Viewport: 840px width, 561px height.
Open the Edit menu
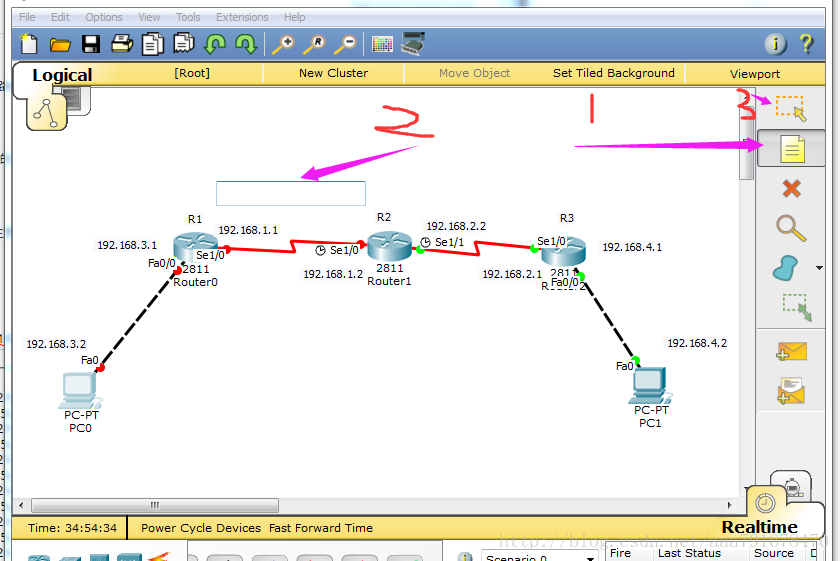pyautogui.click(x=60, y=17)
